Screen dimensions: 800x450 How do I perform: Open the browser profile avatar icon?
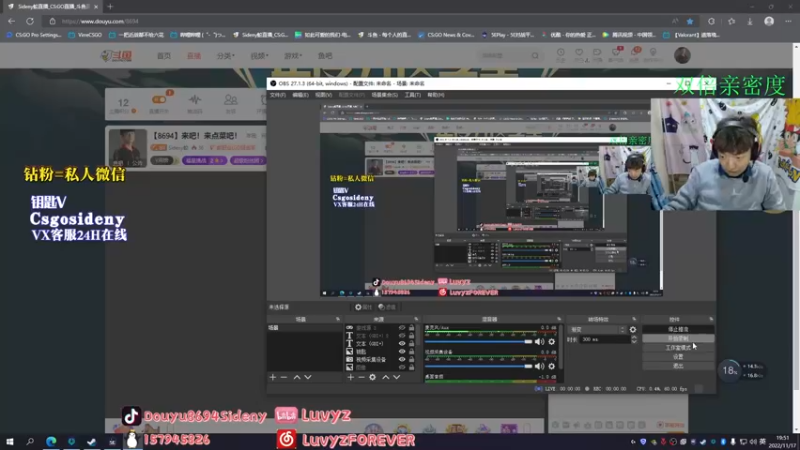(769, 21)
